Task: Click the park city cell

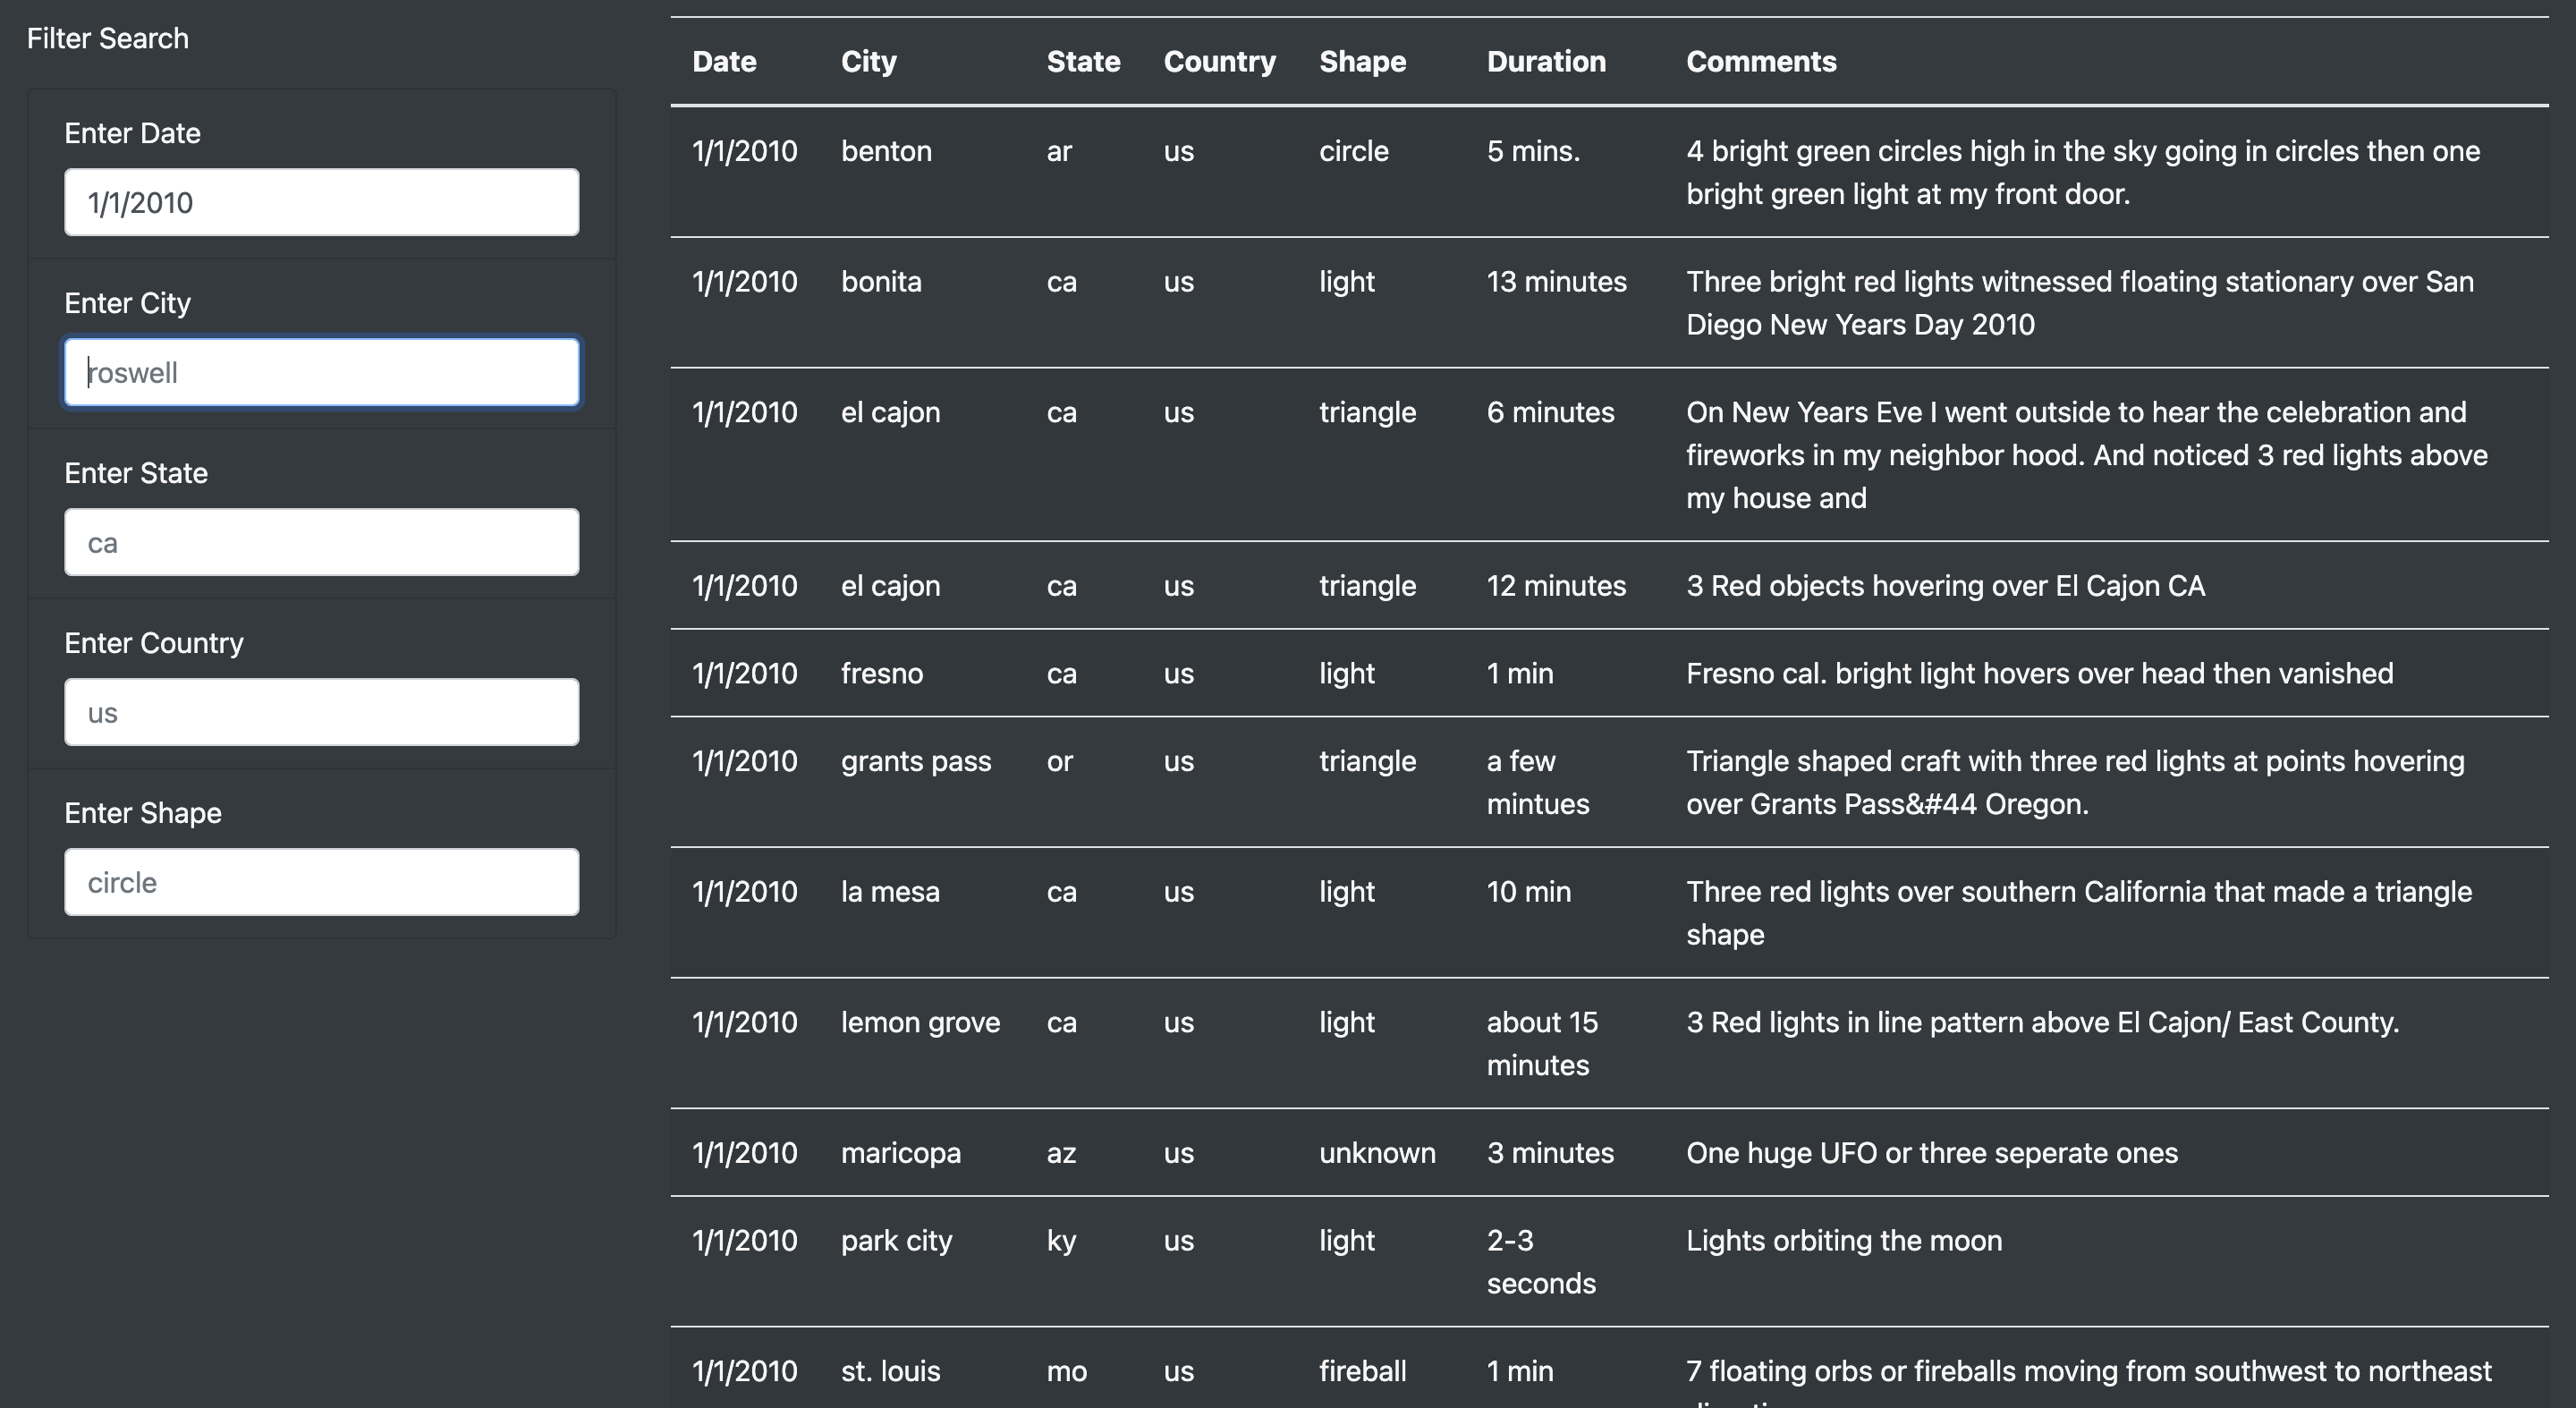Action: (896, 1240)
